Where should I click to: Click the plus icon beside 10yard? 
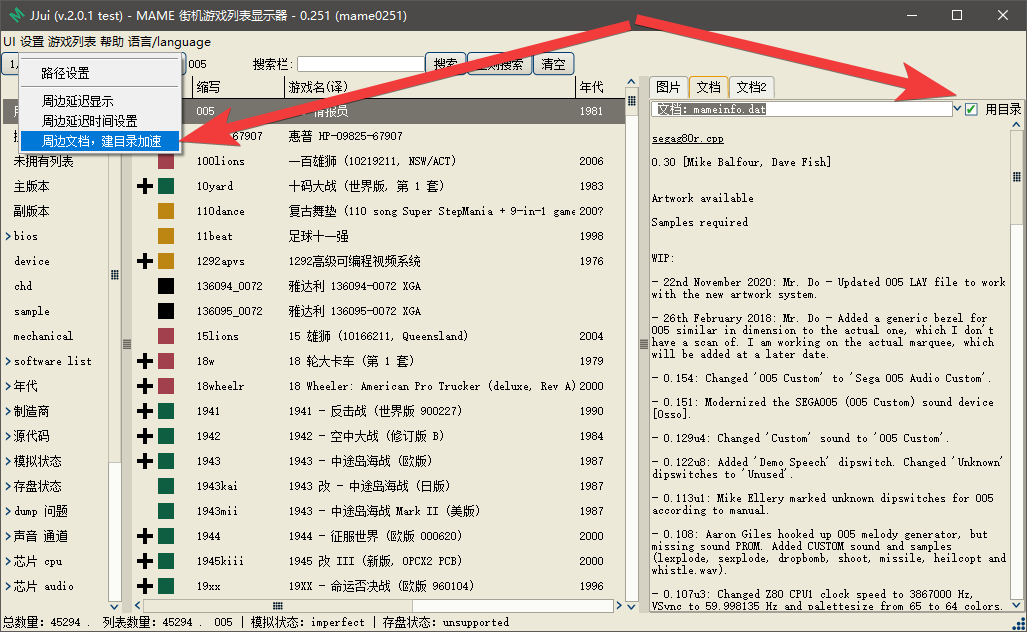coord(145,186)
